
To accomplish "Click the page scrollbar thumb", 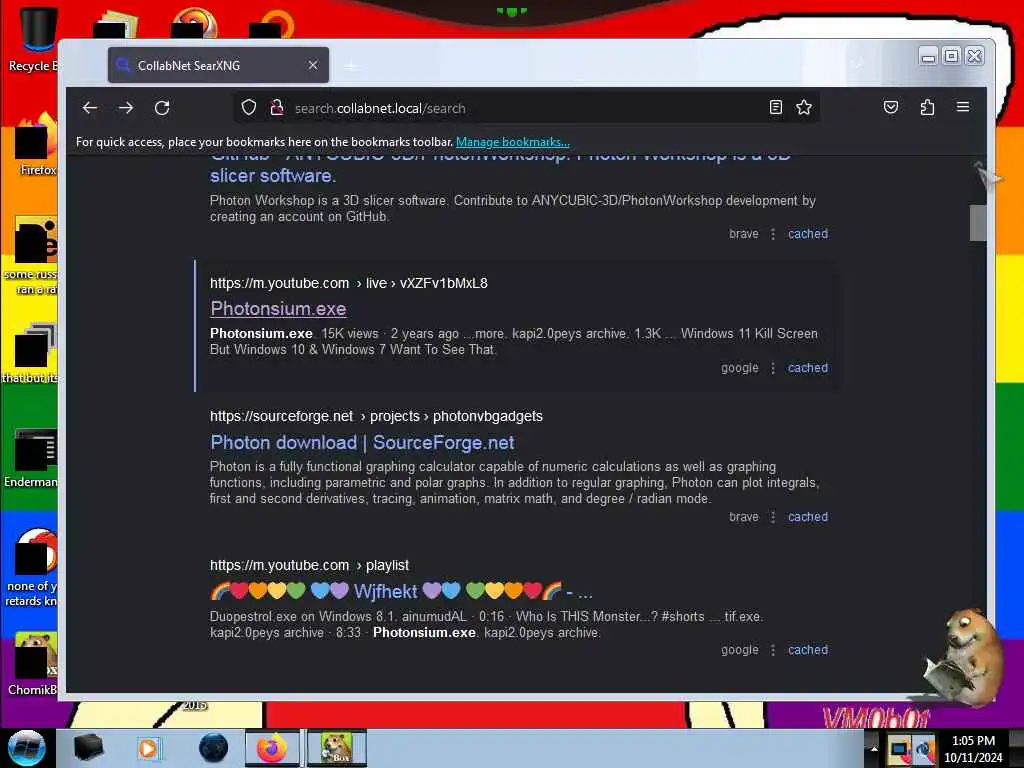I will point(978,223).
